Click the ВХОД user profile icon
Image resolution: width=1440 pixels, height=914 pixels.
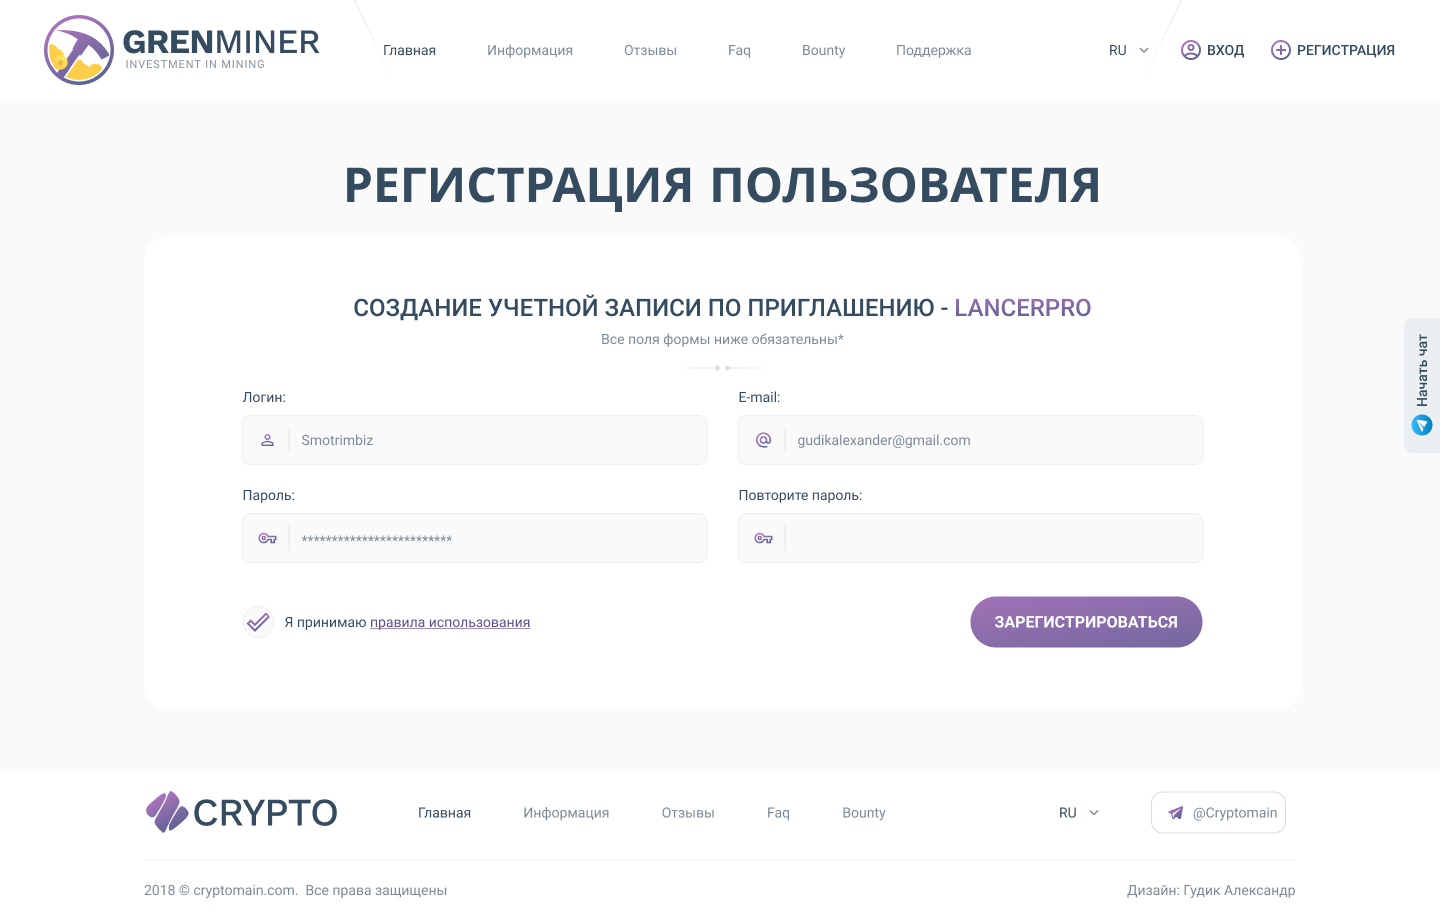pyautogui.click(x=1190, y=50)
